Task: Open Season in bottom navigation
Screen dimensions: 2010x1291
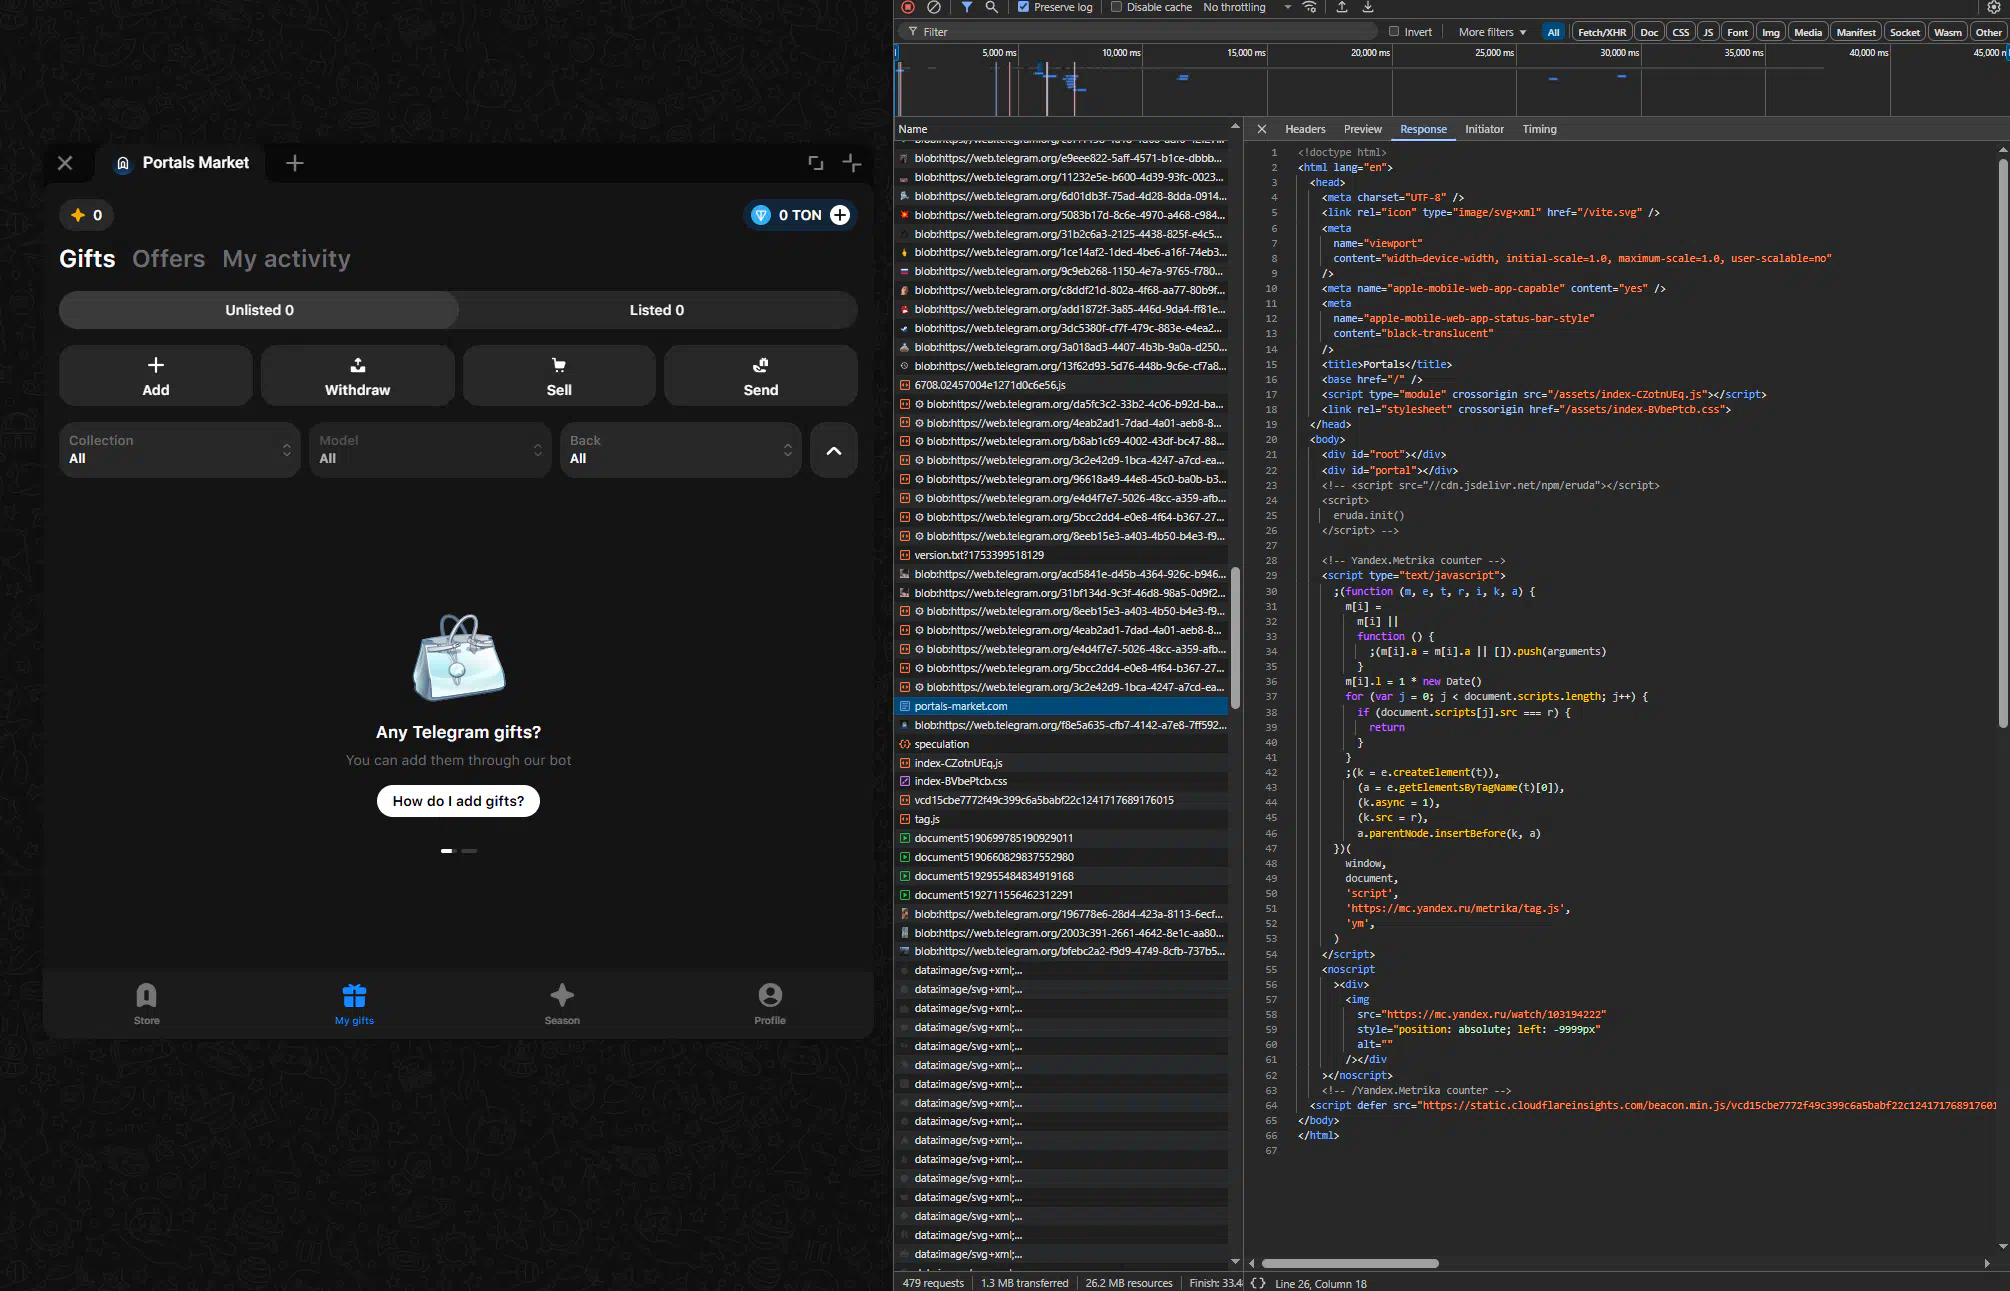Action: tap(562, 1004)
